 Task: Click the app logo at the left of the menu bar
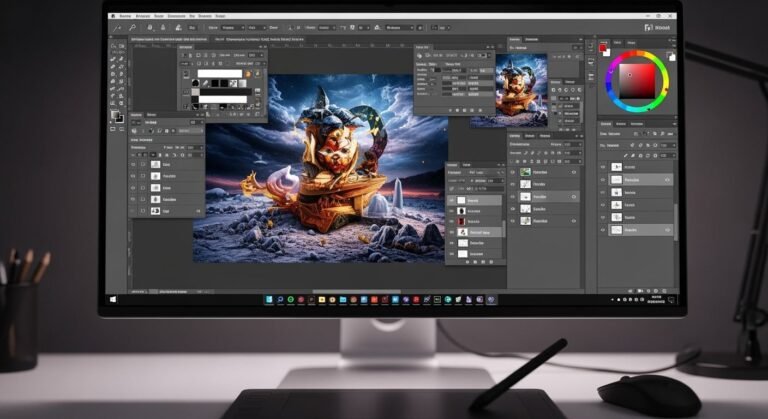click(114, 16)
